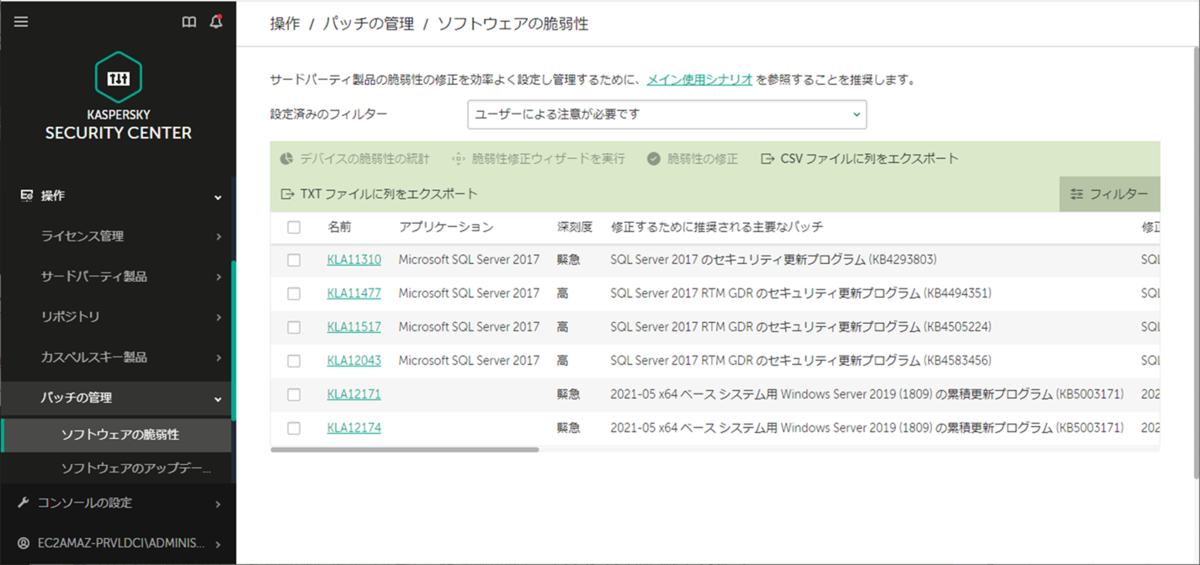This screenshot has width=1200, height=565.
Task: Sort by 修正するために推奨される主要なパッチ column header
Action: (x=717, y=227)
